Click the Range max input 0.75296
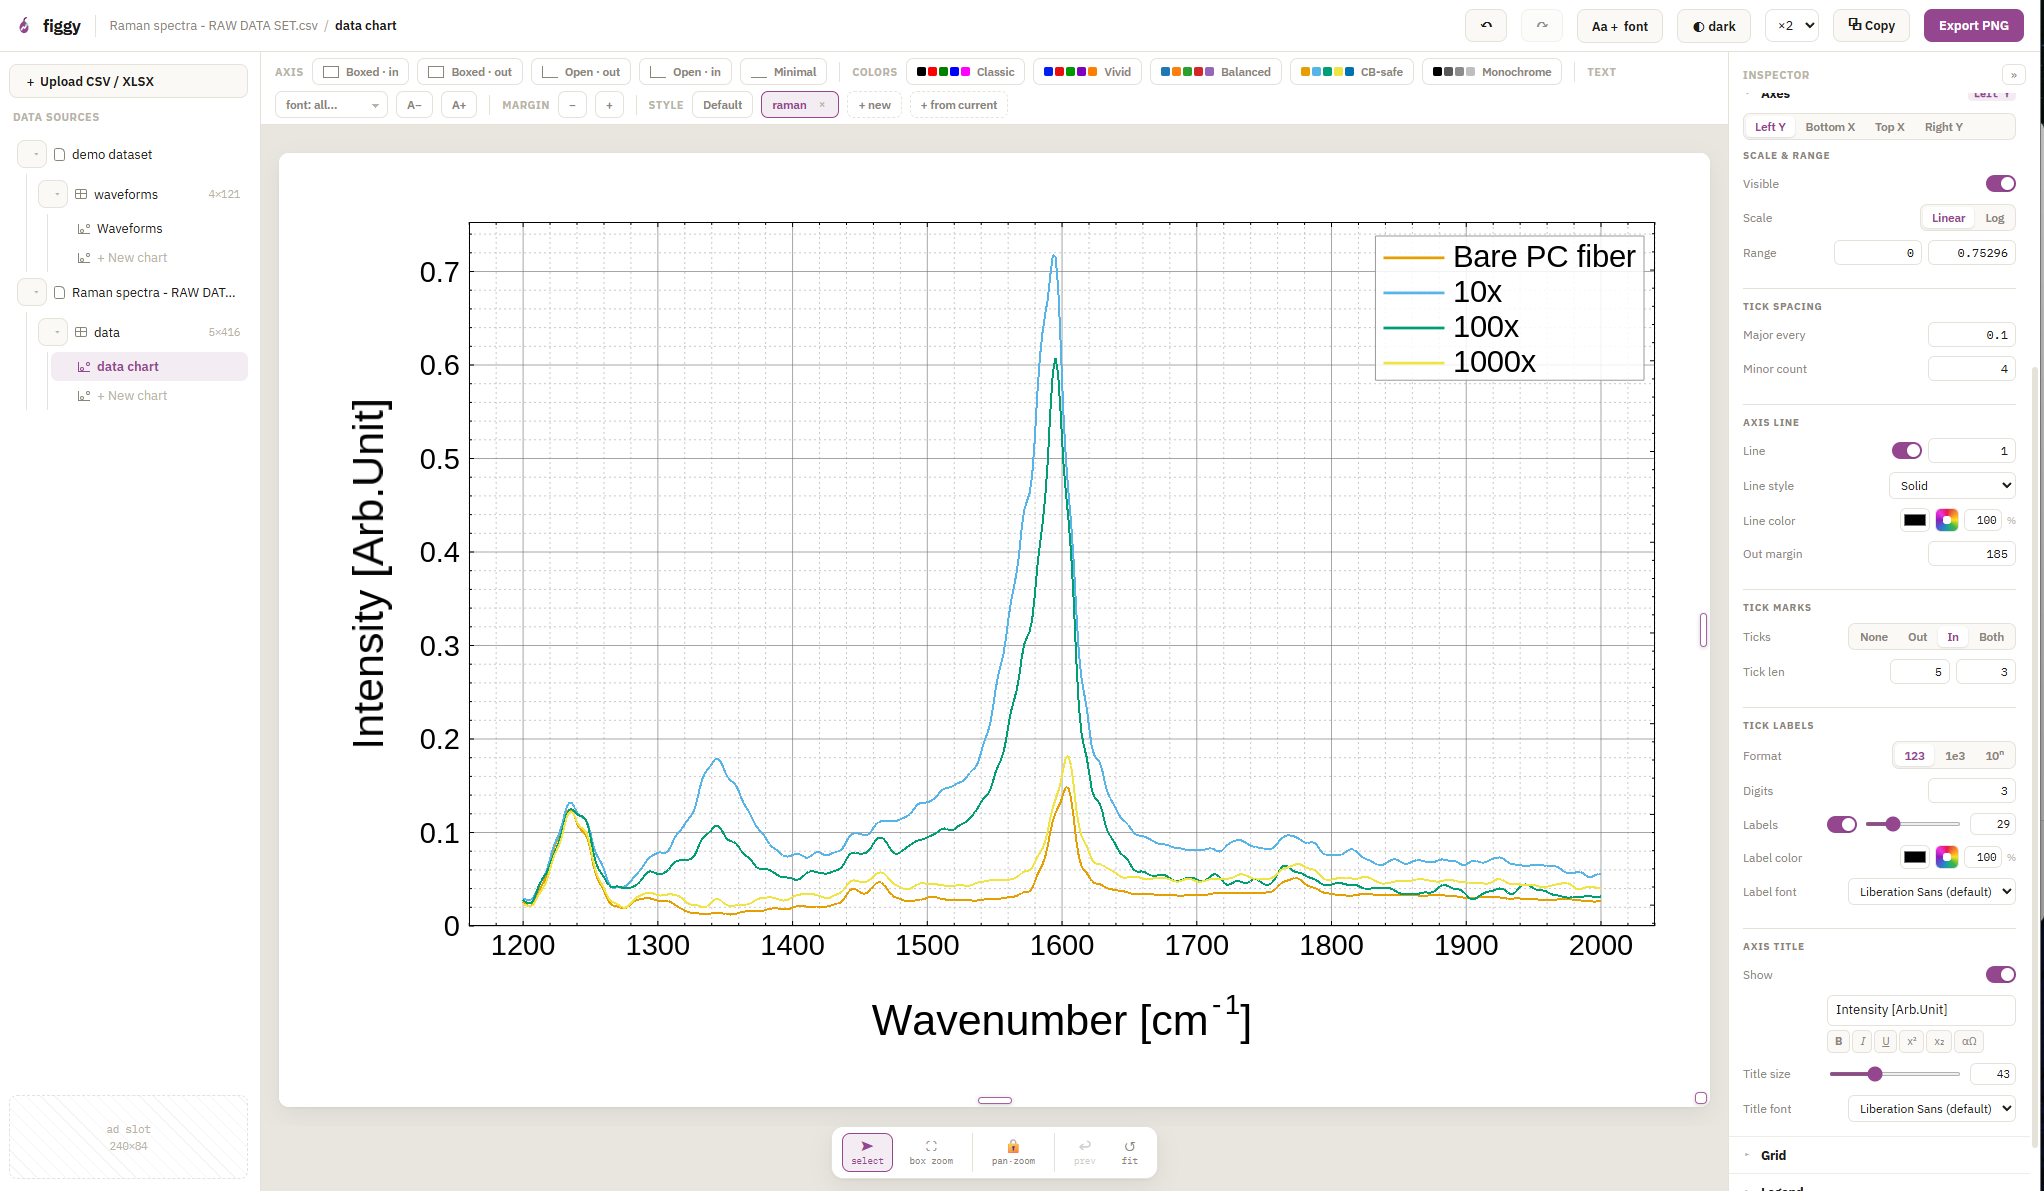This screenshot has height=1191, width=2044. (x=1971, y=253)
